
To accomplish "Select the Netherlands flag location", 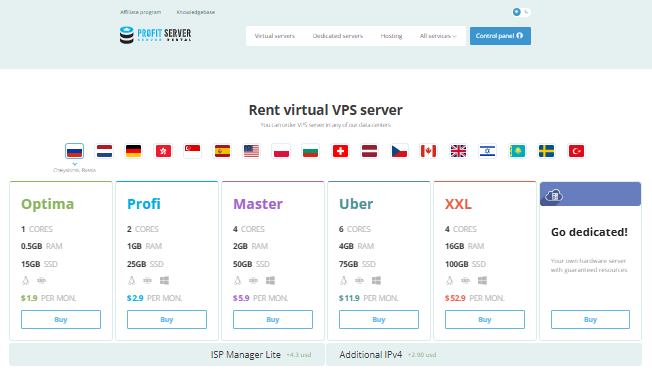I will [x=104, y=151].
